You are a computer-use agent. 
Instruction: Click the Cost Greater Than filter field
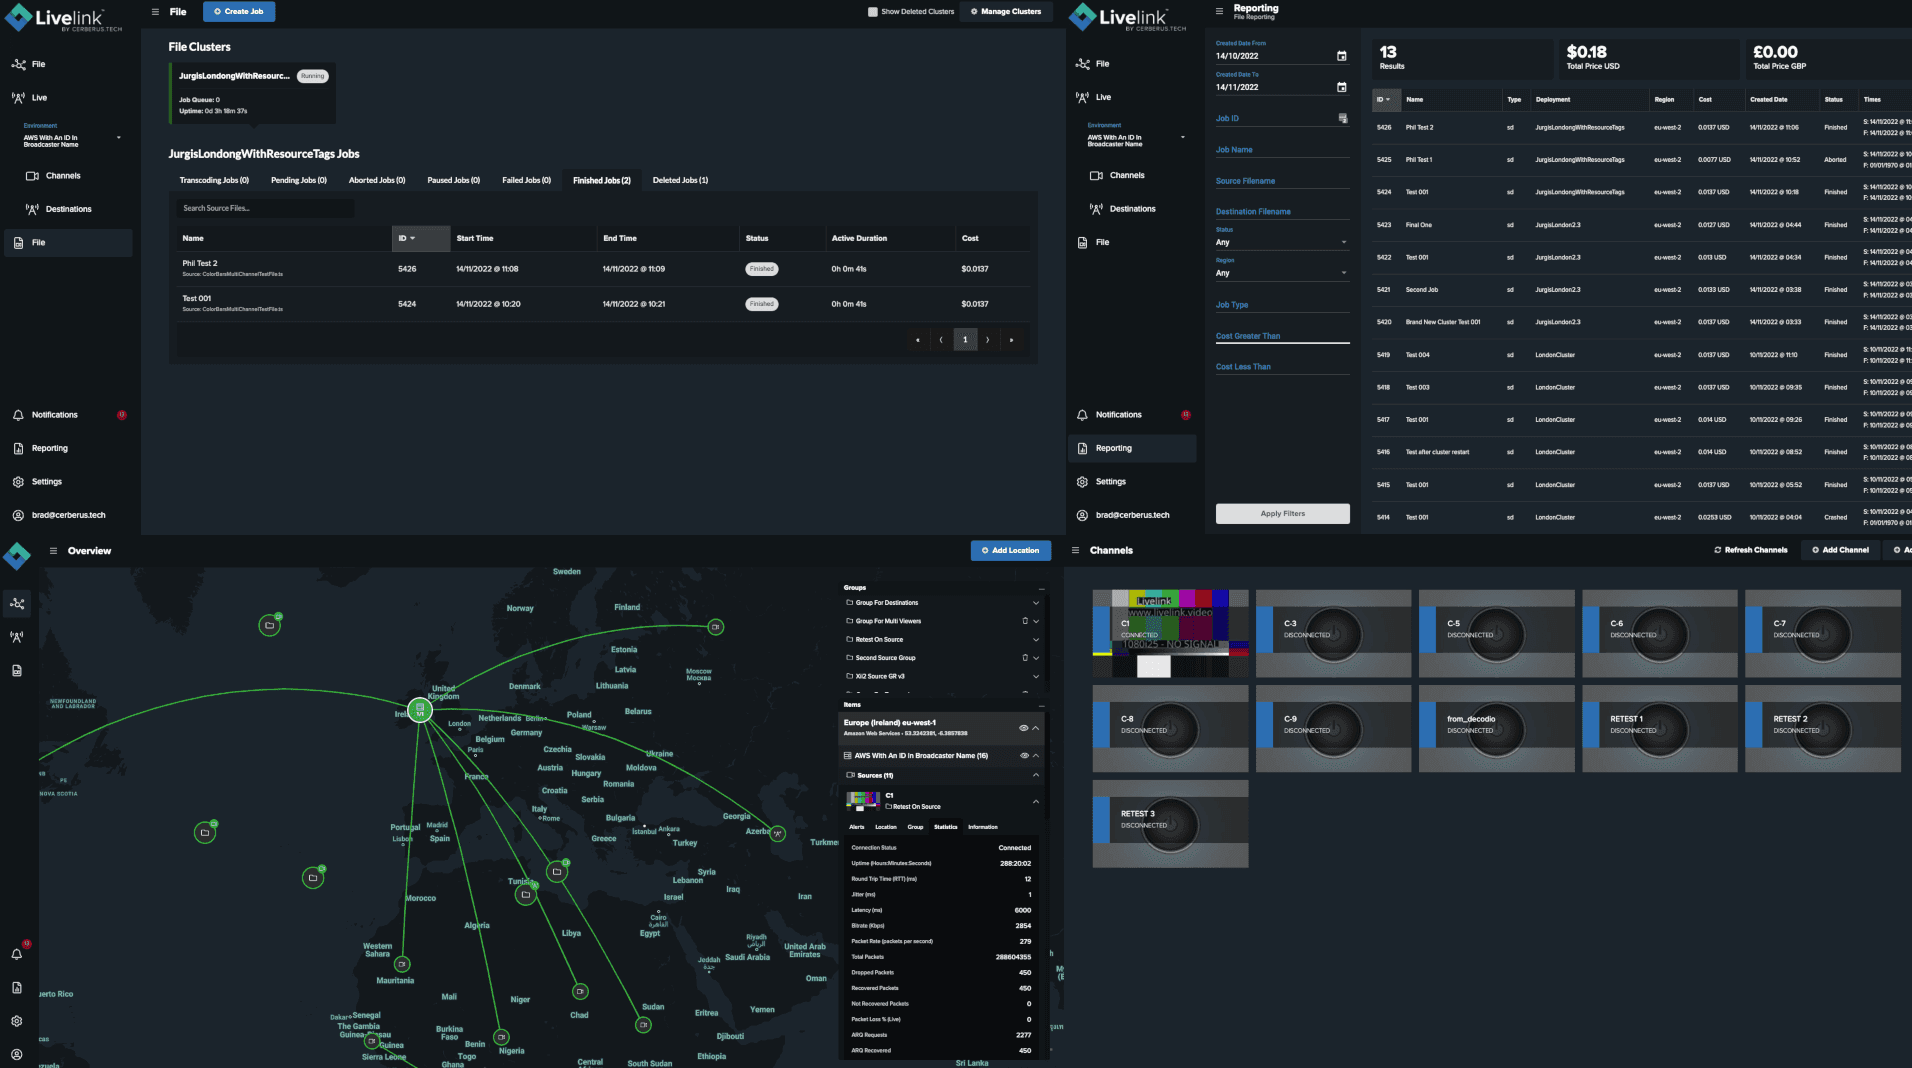1282,337
